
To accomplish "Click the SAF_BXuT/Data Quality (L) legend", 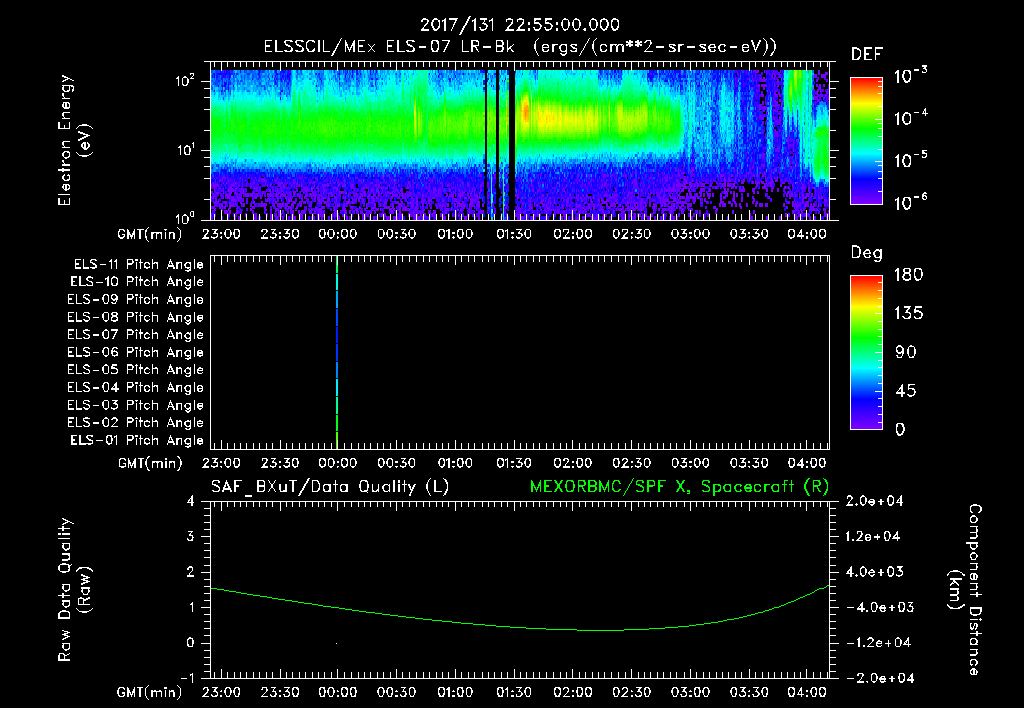I will pos(330,487).
